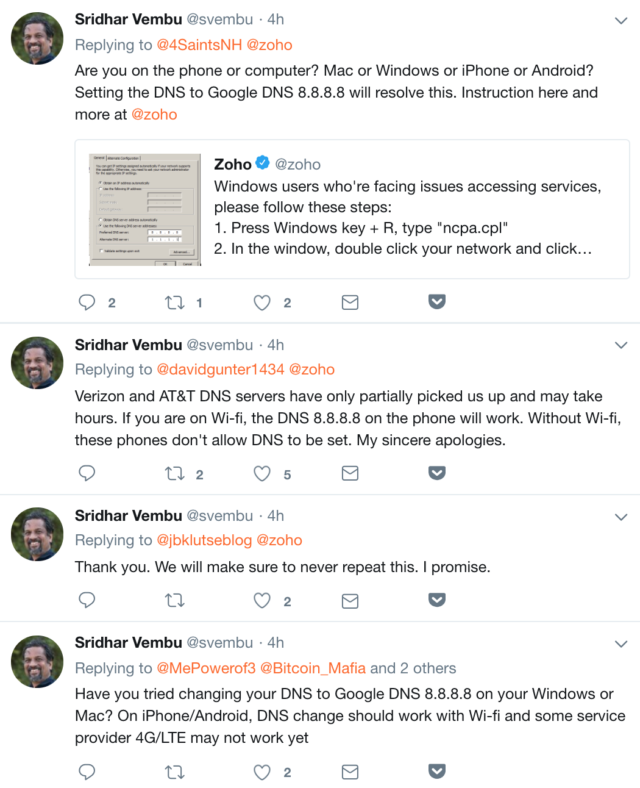Open the chevron menu on 'Thank you' tweet
This screenshot has height=788, width=640.
coord(619,515)
